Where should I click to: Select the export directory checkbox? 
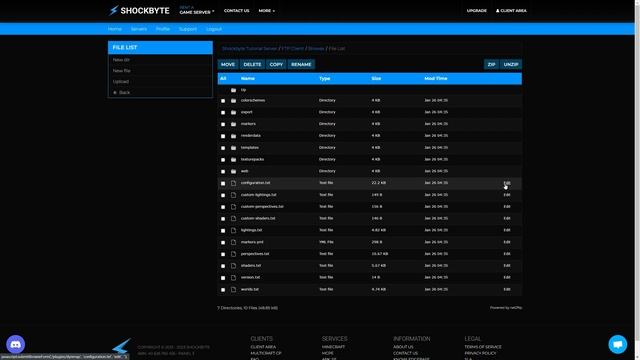223,113
